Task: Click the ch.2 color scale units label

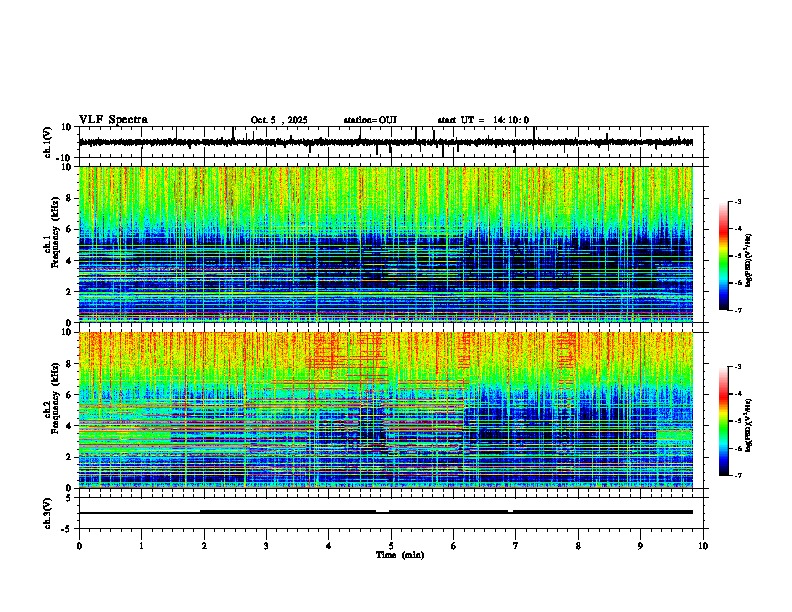Action: [749, 426]
